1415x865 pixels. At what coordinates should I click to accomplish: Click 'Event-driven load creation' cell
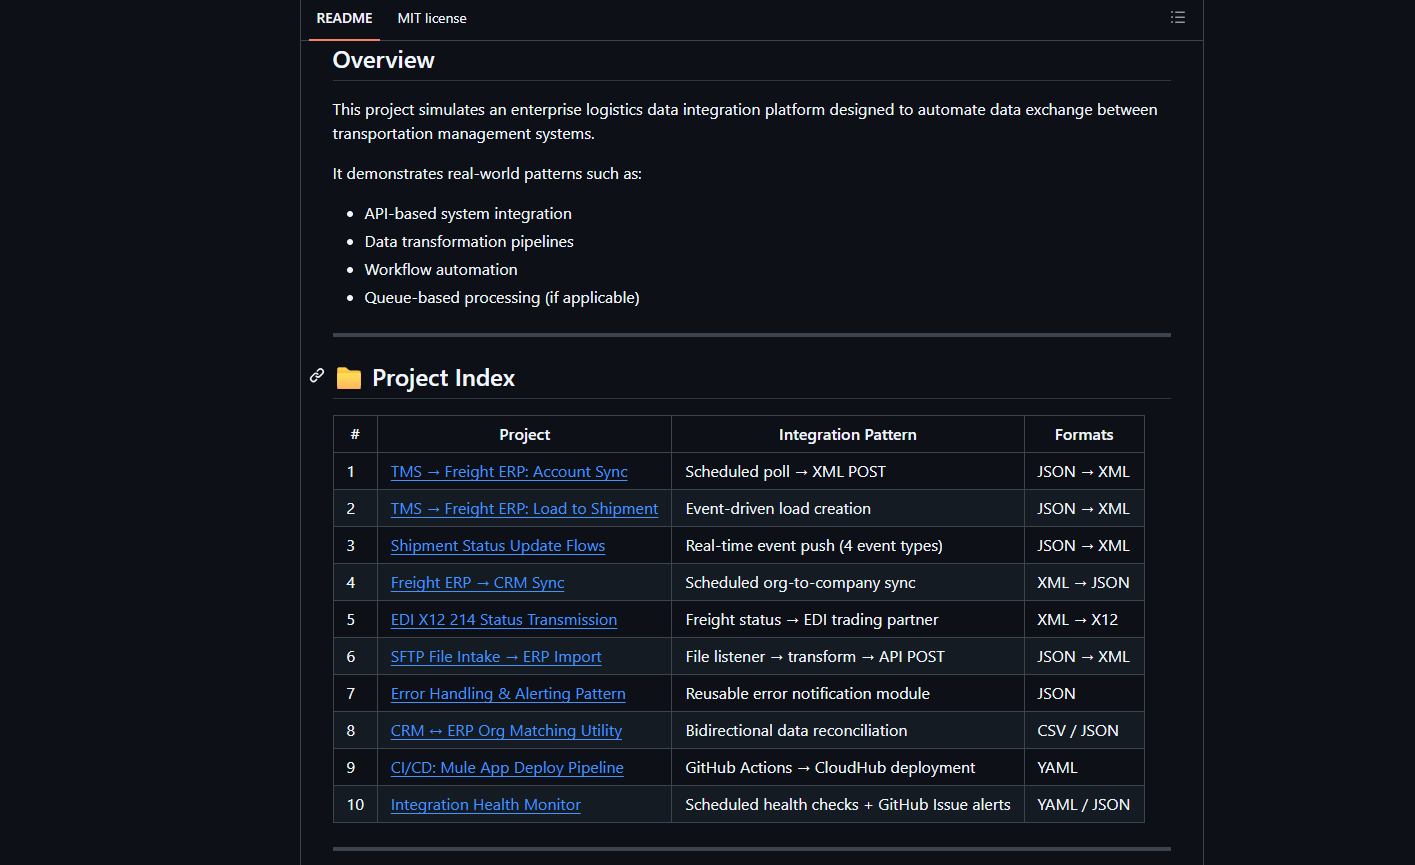click(x=848, y=509)
